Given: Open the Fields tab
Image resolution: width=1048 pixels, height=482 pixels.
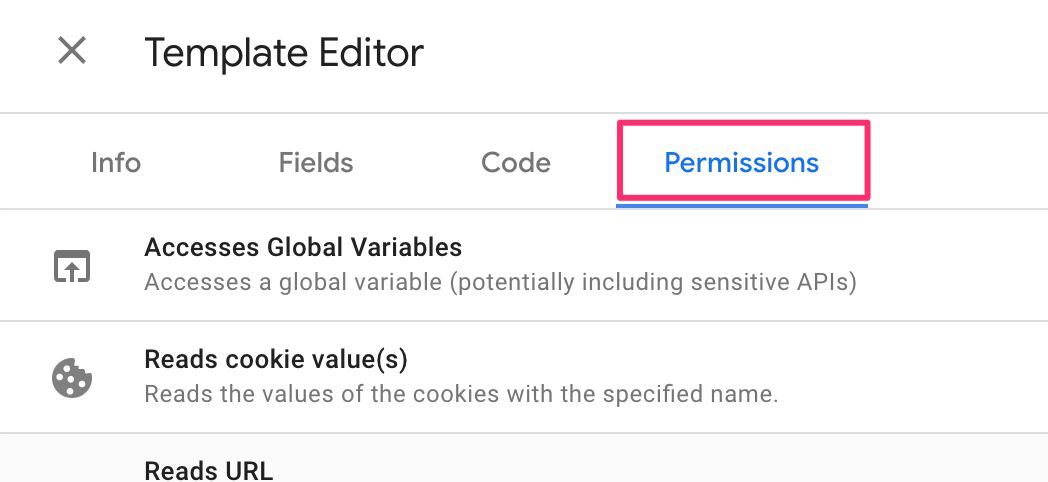Looking at the screenshot, I should [315, 162].
